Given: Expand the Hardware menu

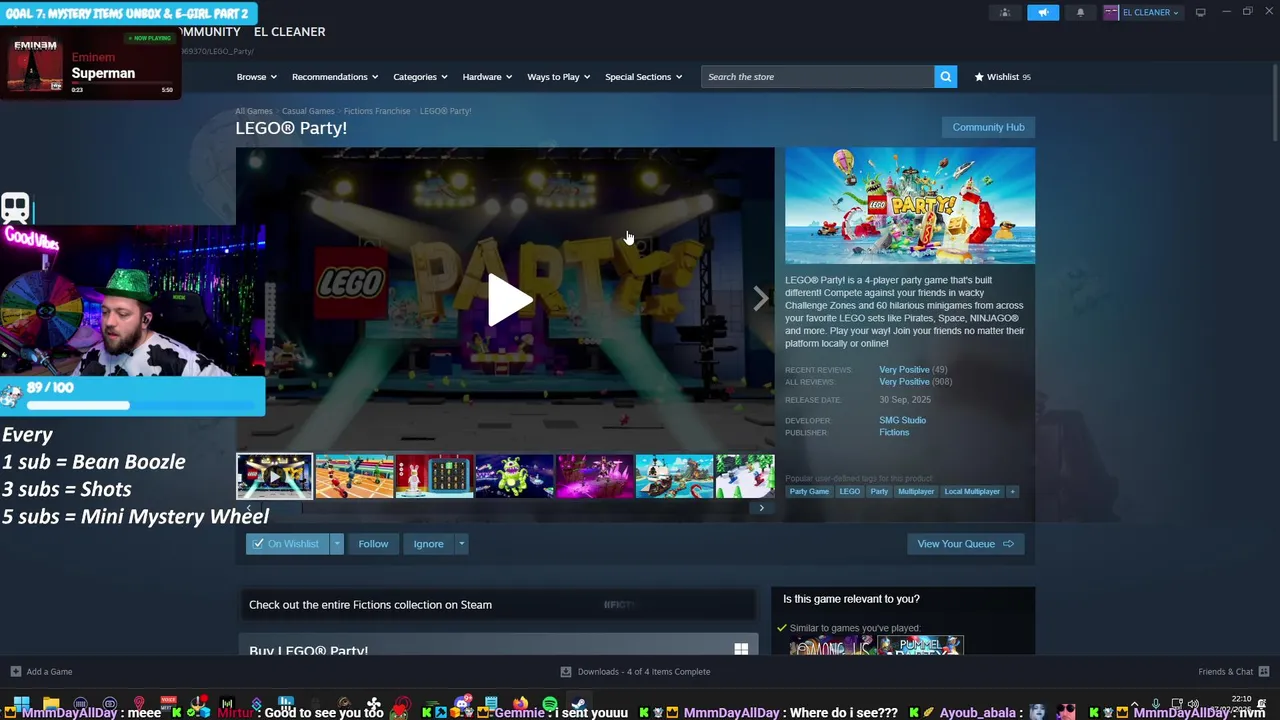Looking at the screenshot, I should (487, 77).
